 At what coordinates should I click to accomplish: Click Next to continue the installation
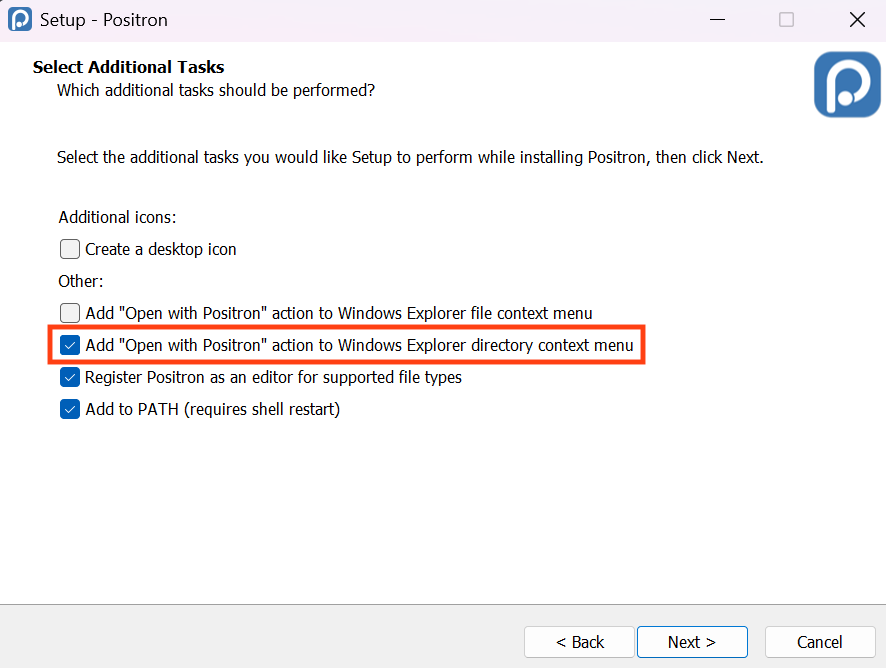point(692,642)
